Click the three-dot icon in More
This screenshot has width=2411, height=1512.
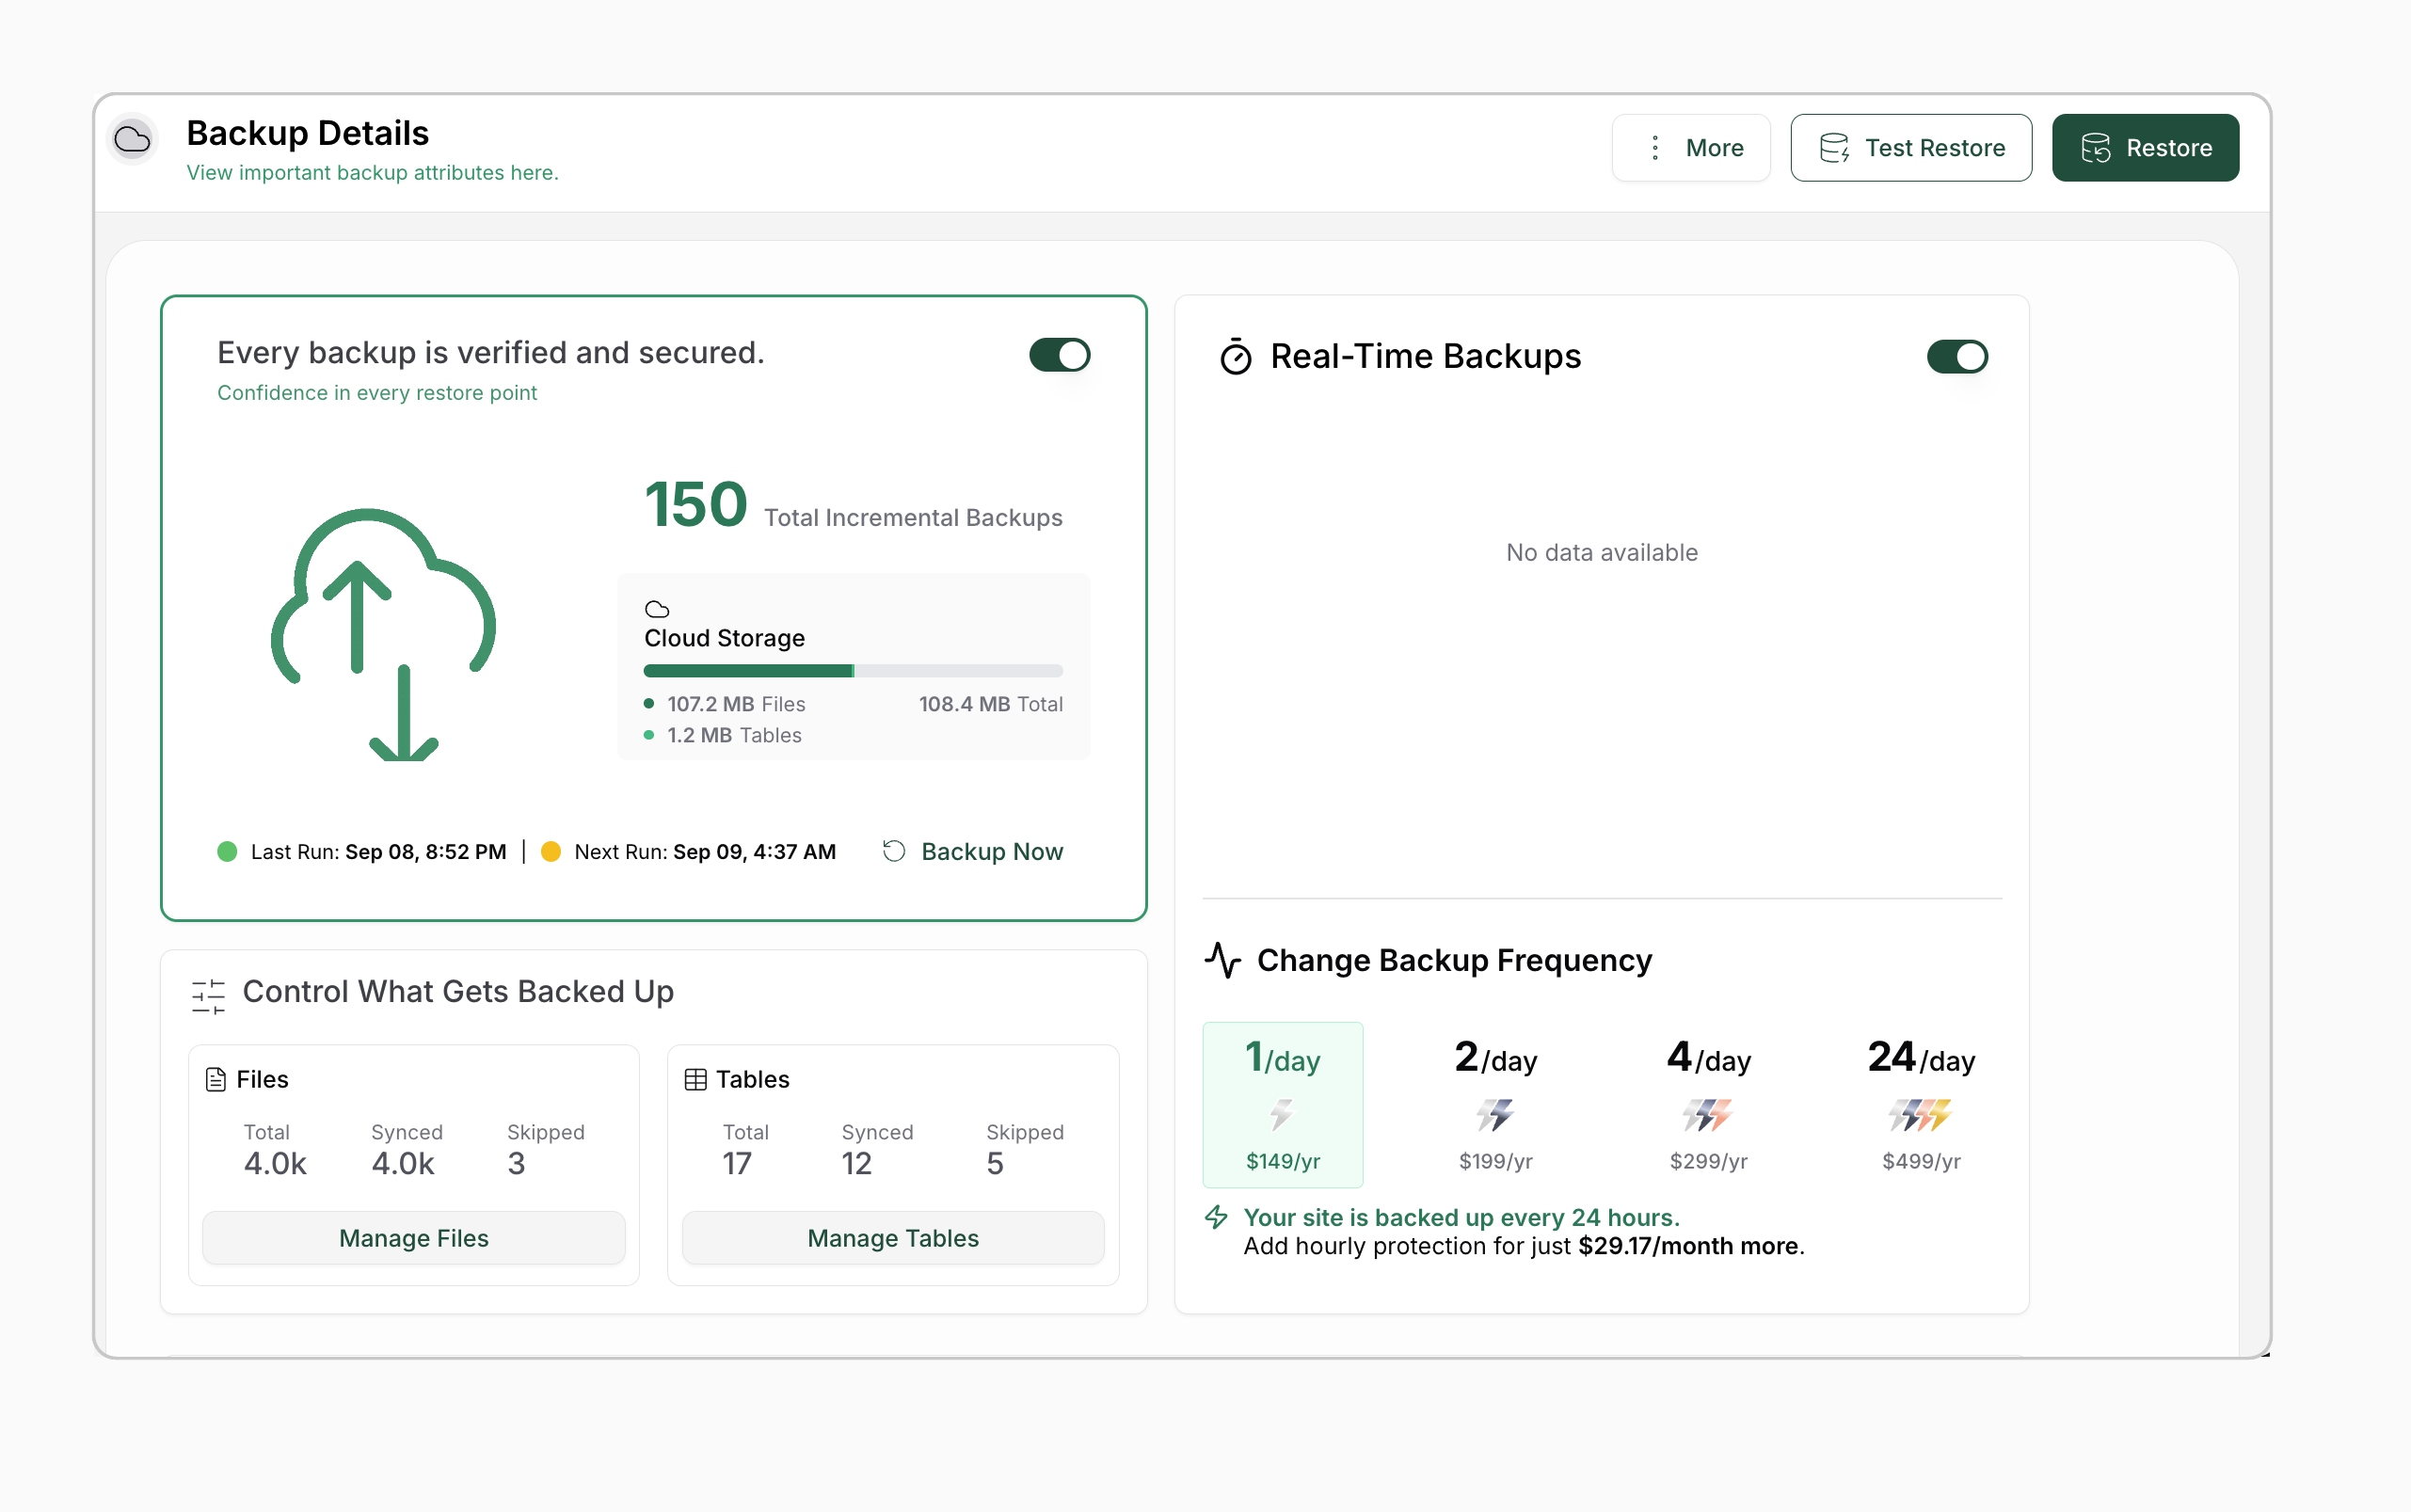point(1655,148)
